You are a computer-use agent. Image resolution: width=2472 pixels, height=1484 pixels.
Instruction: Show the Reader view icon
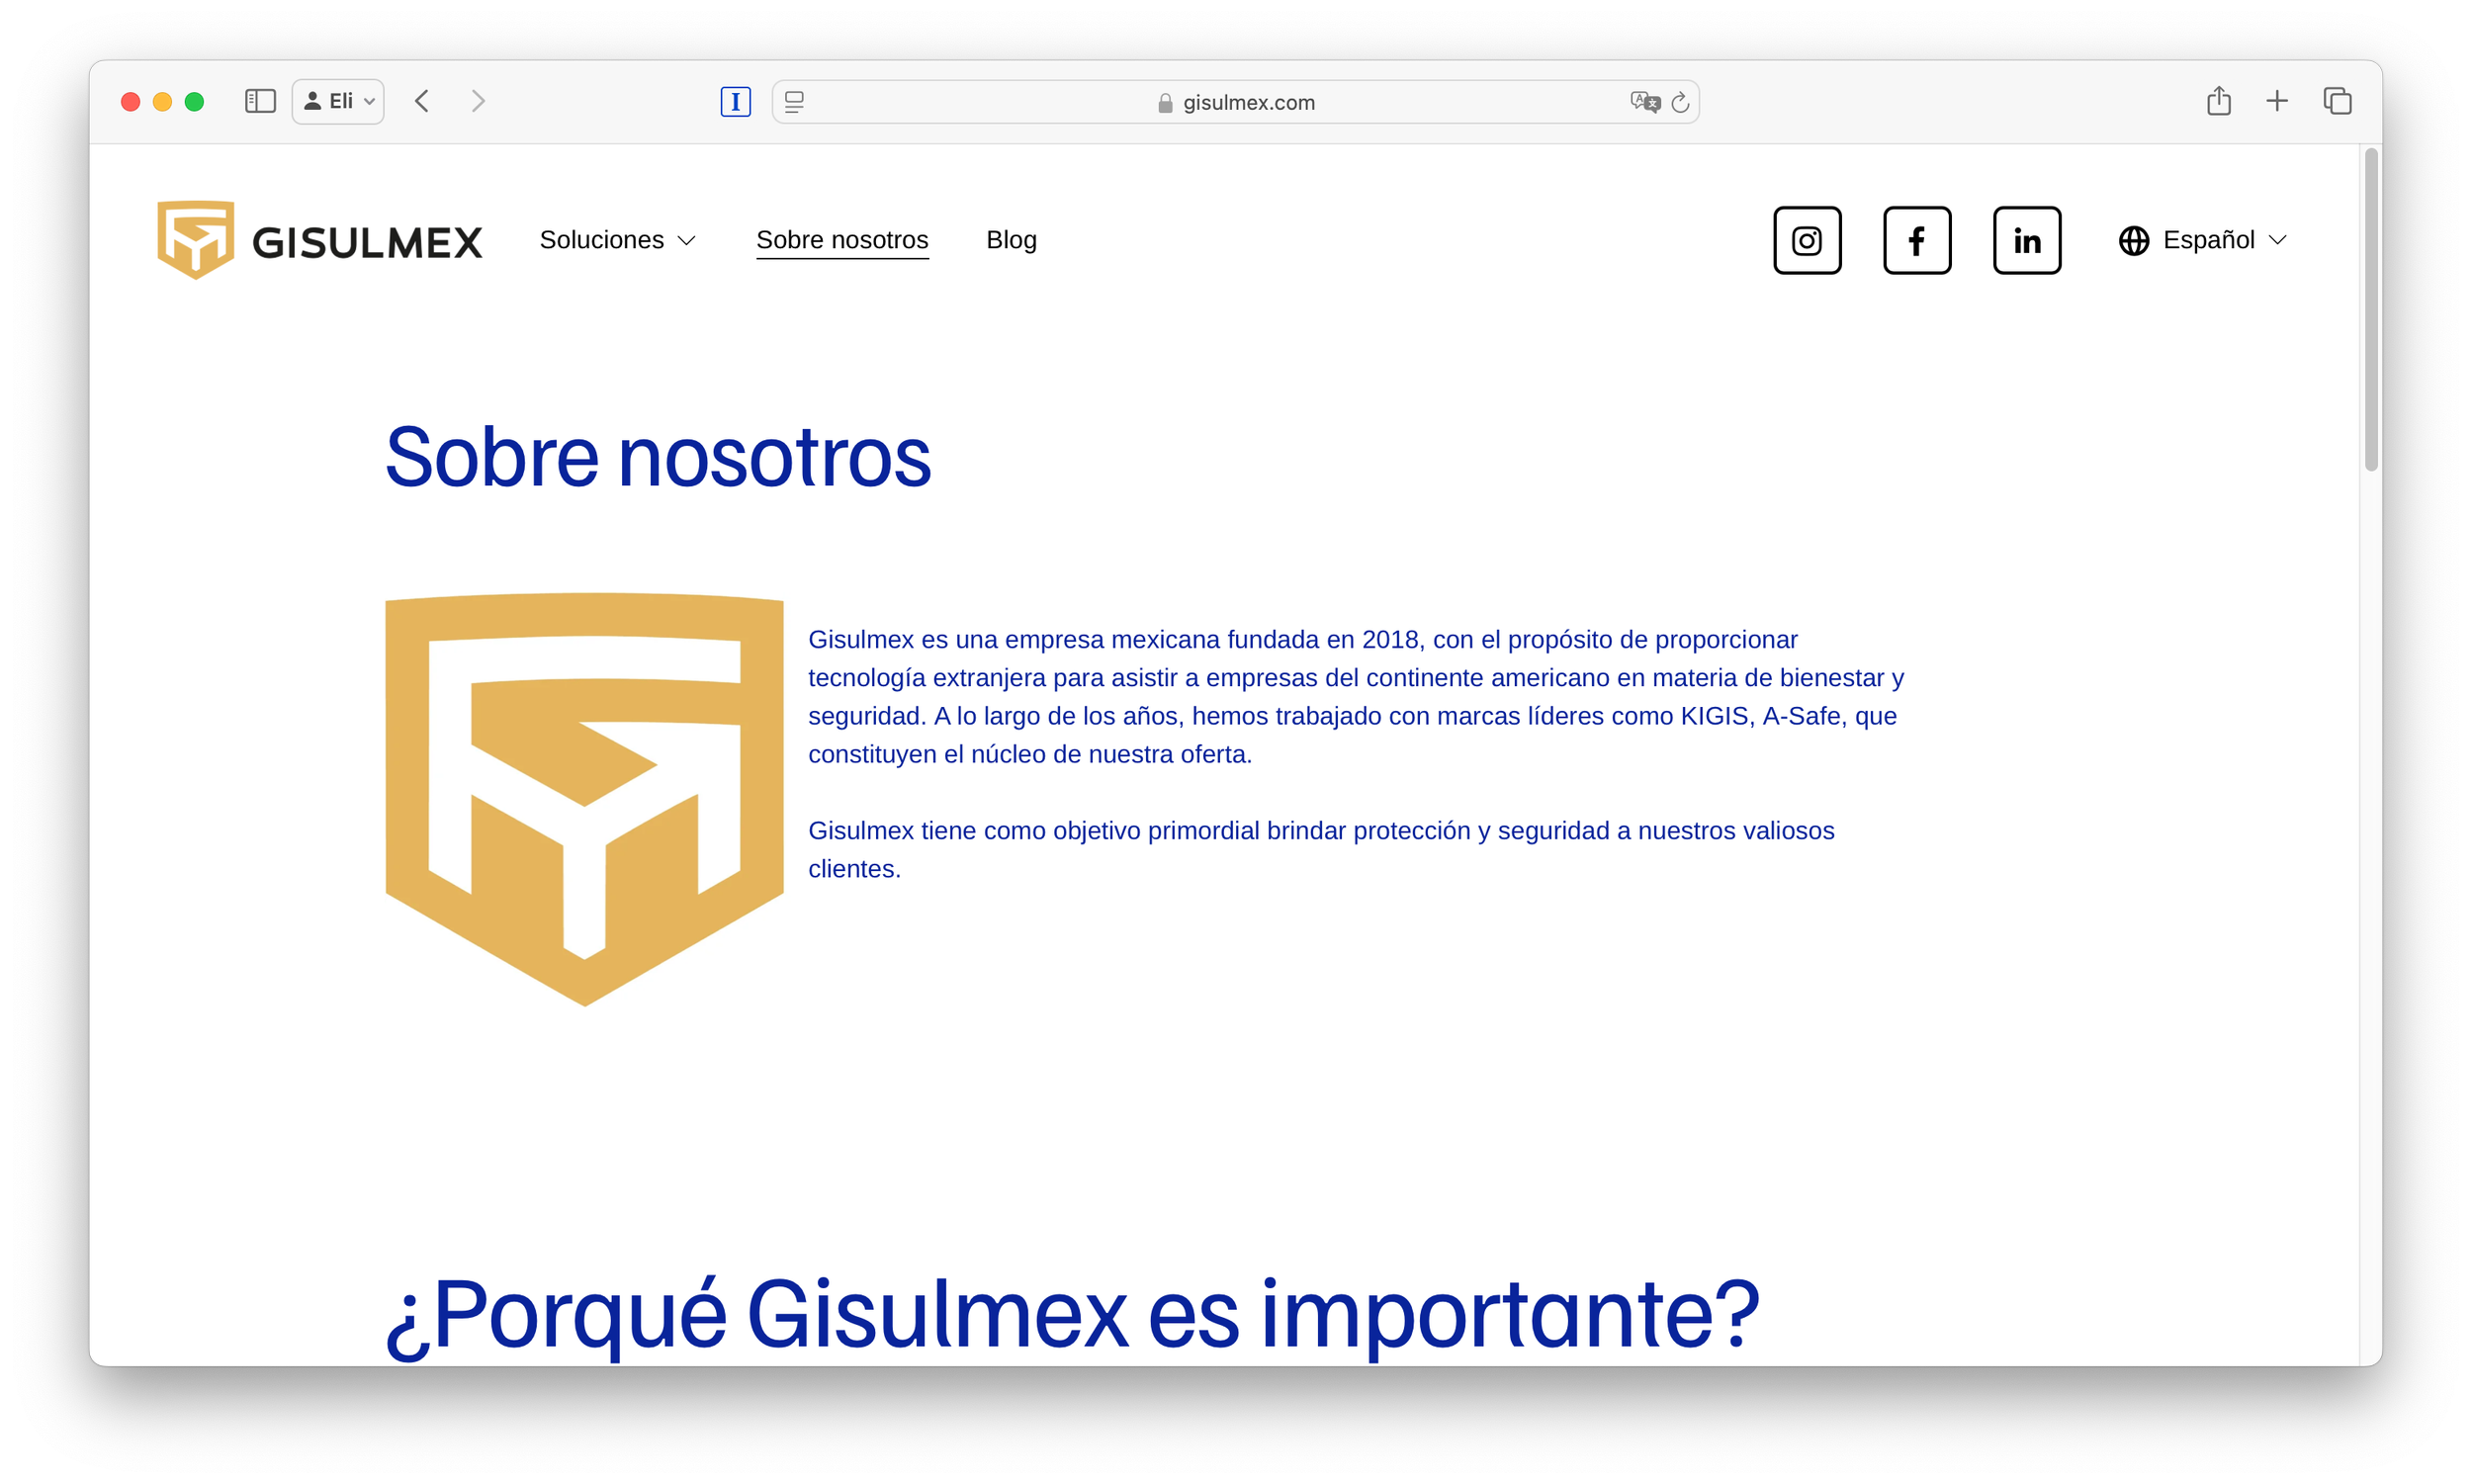tap(794, 101)
